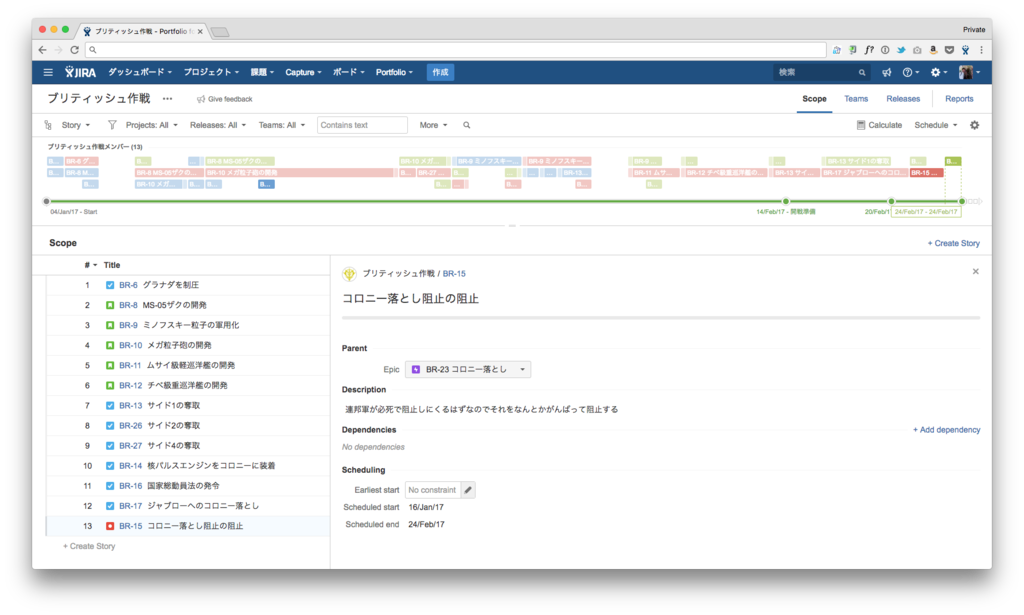Expand the Teams: All filter
Screen dimensions: 1024x615
[281, 125]
